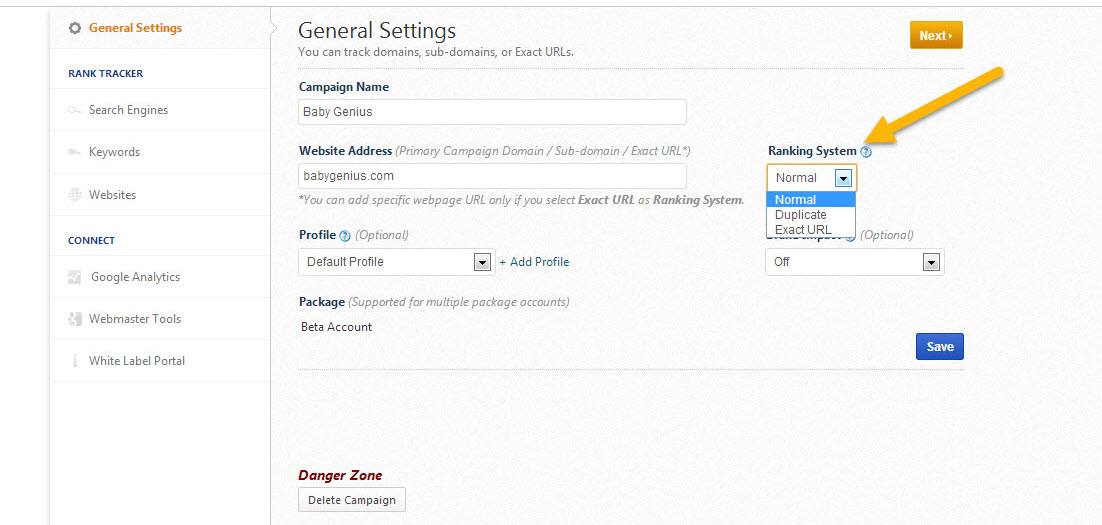
Task: Open the Websites section
Action: (x=112, y=195)
